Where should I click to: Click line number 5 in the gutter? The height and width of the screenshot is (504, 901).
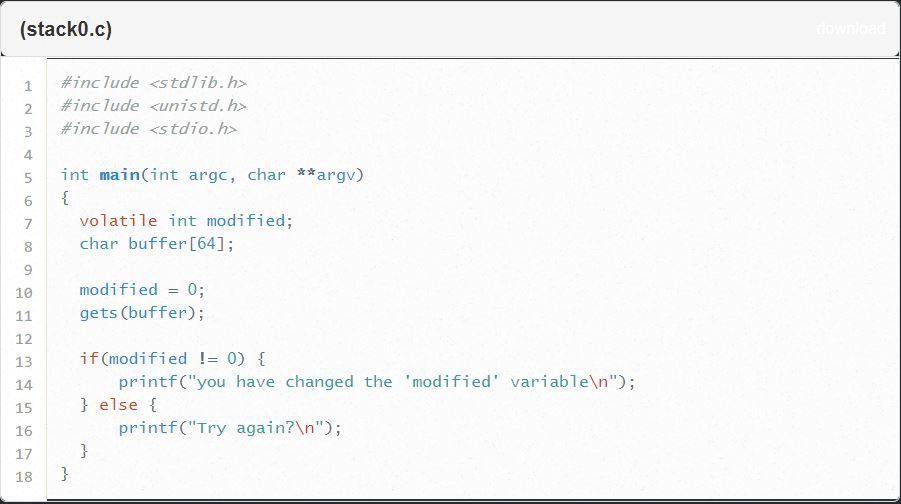28,177
